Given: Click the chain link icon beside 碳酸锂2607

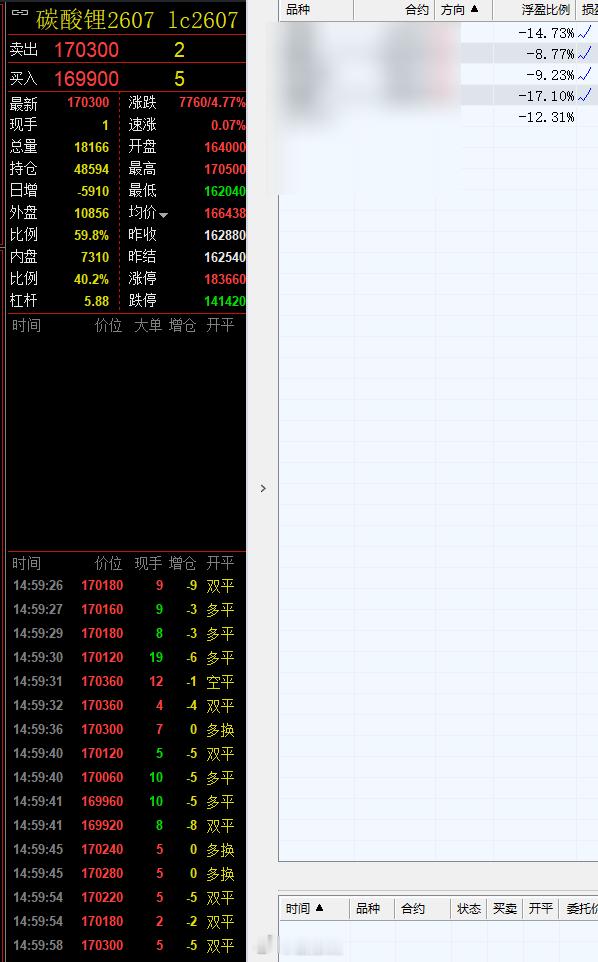Looking at the screenshot, I should 20,12.
